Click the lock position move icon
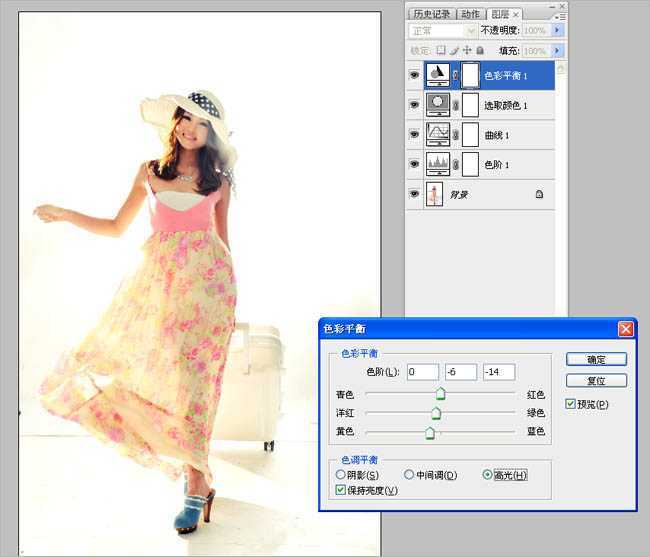Viewport: 650px width, 557px height. 467,50
